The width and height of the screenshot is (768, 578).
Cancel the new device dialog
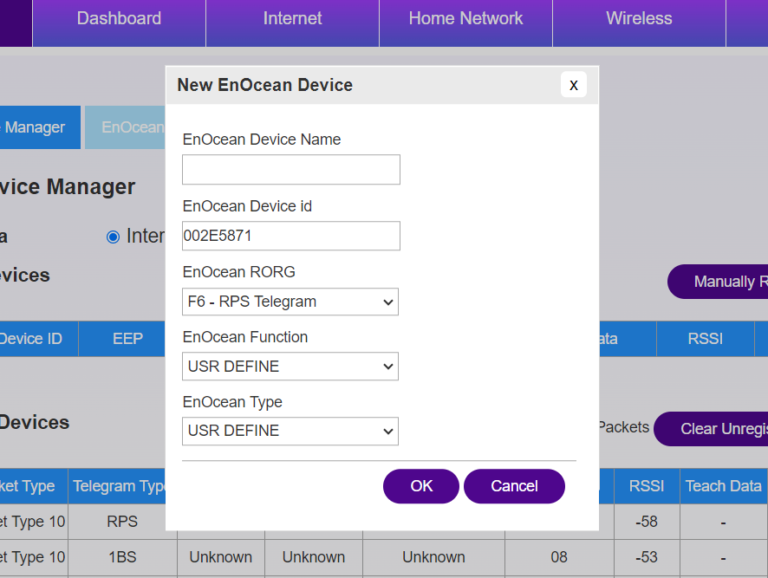[514, 486]
